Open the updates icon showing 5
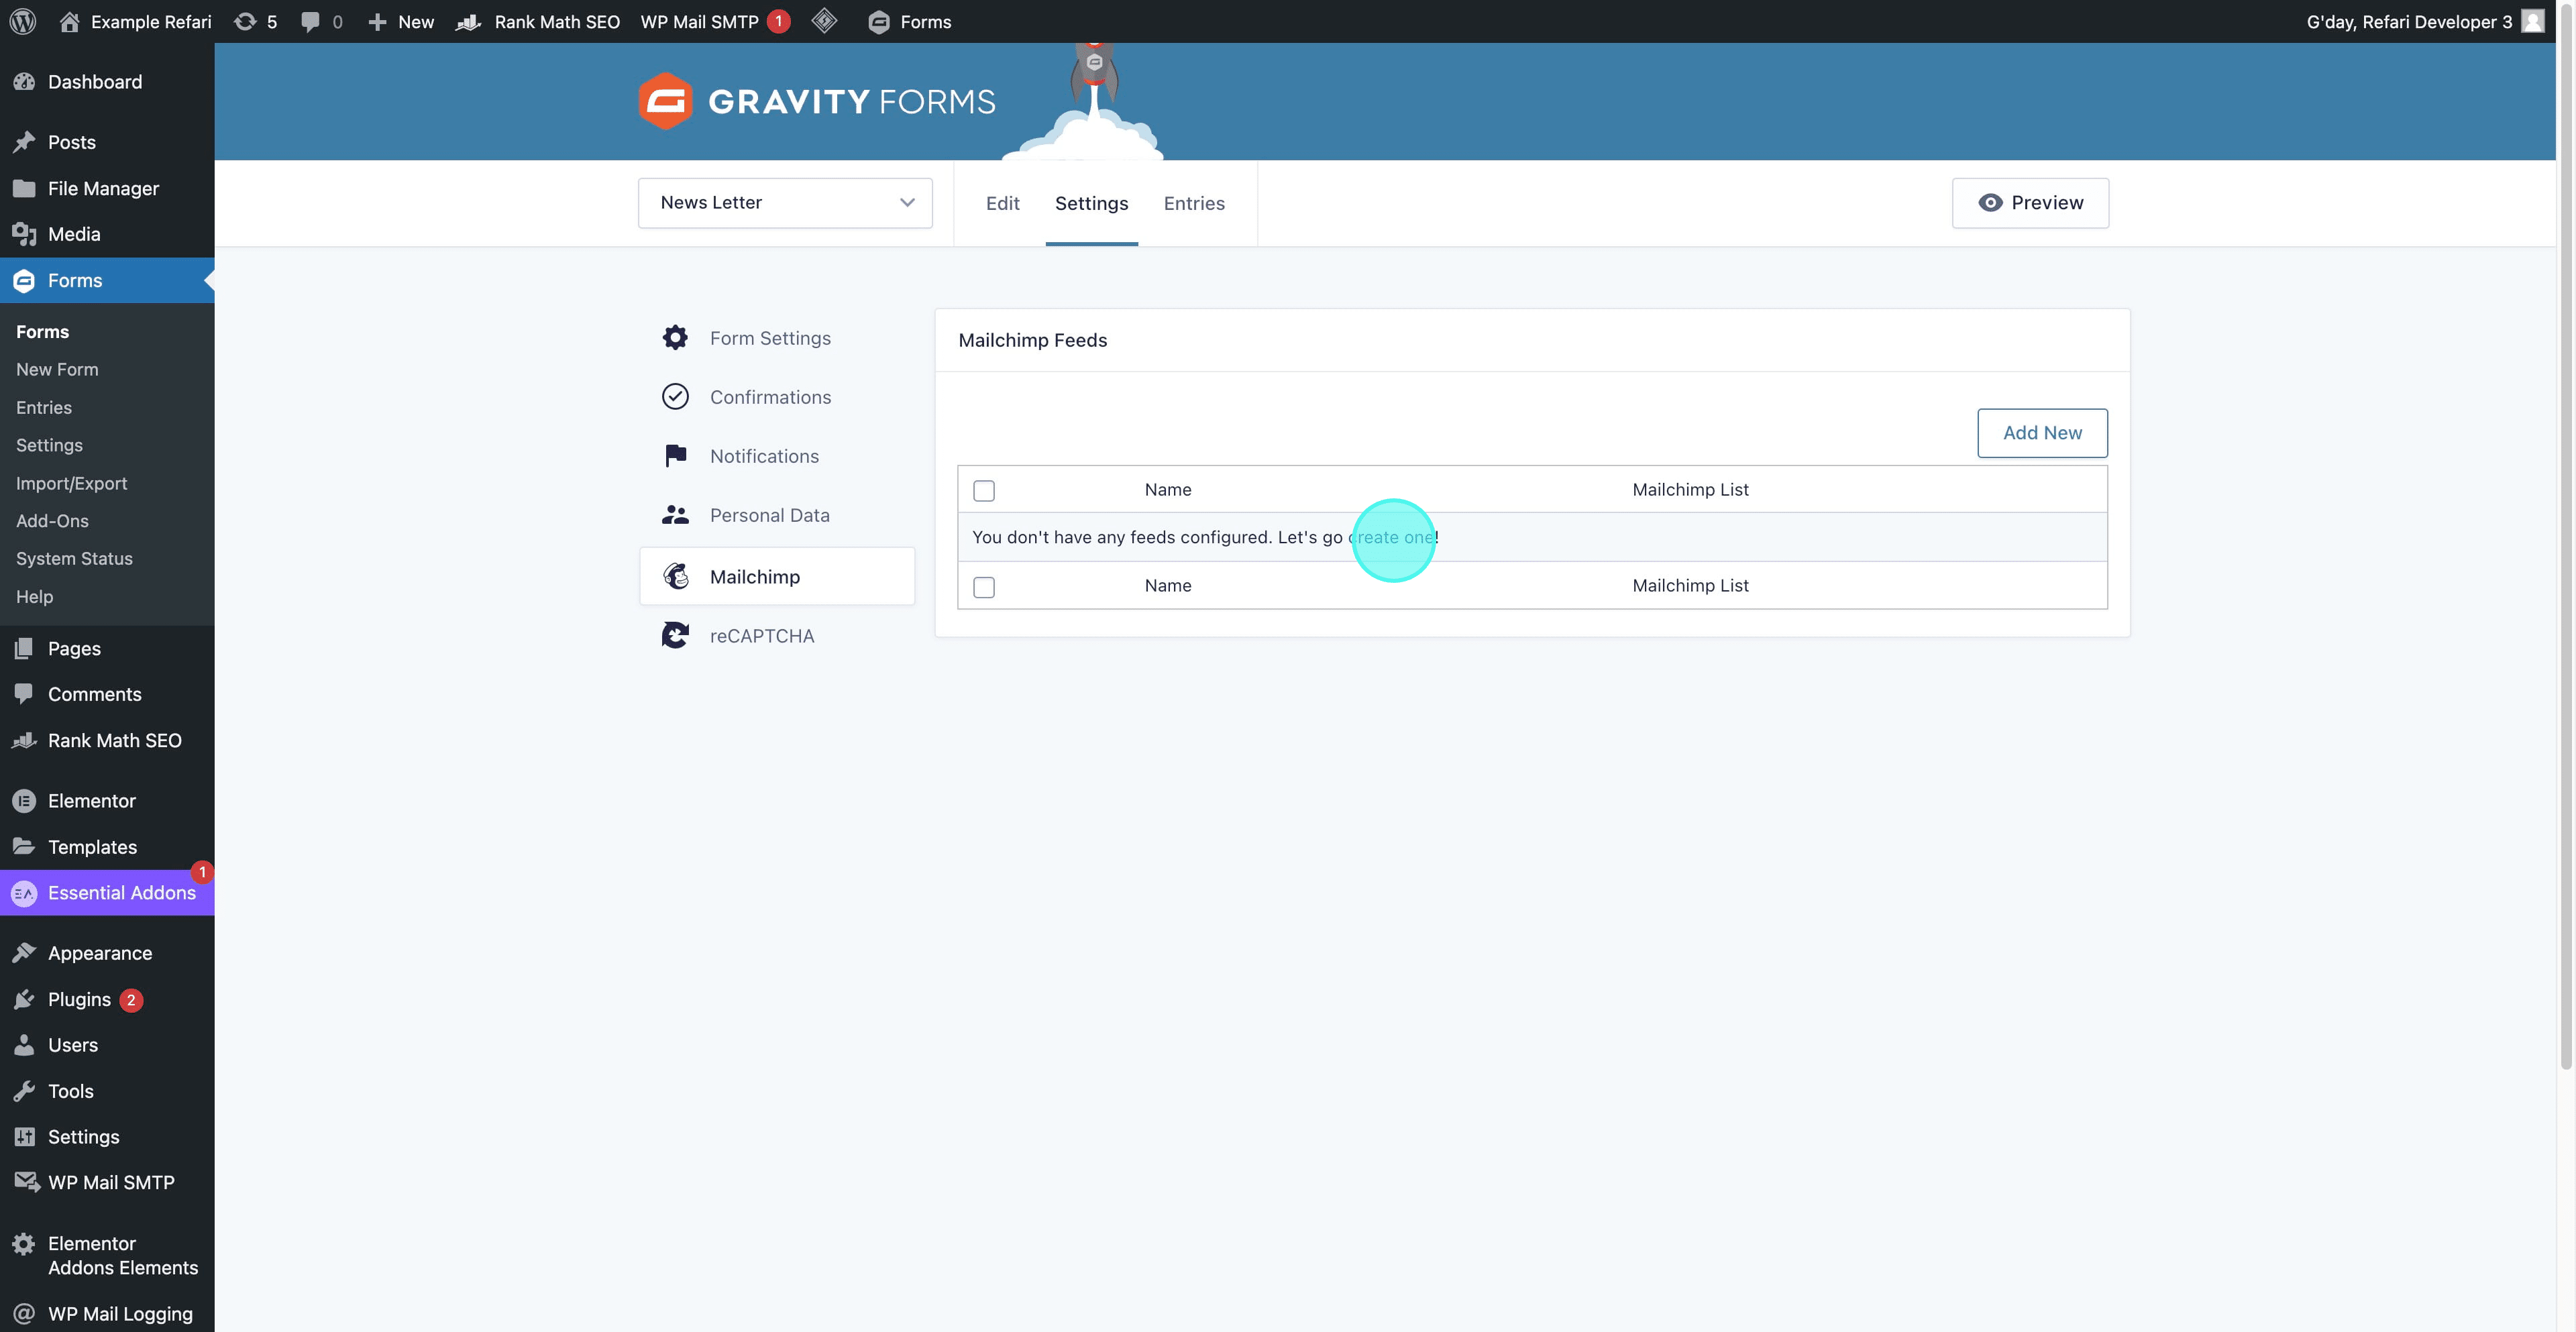Viewport: 2576px width, 1332px height. (245, 21)
